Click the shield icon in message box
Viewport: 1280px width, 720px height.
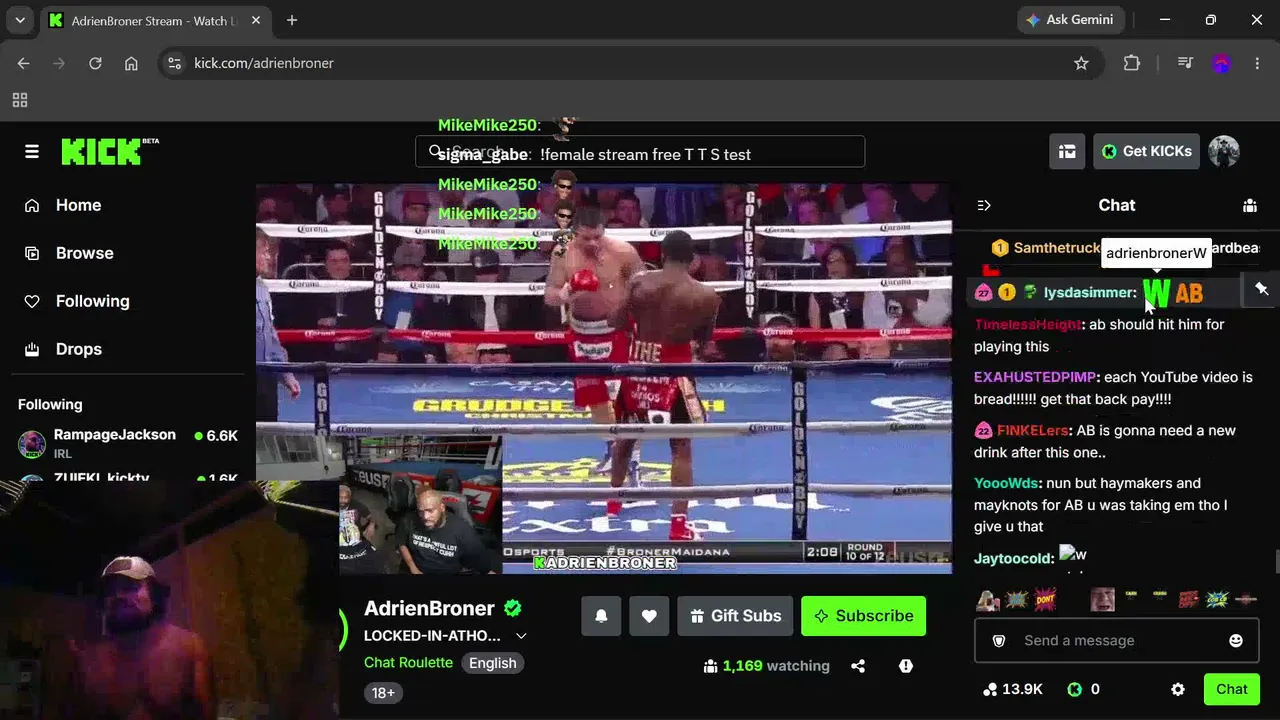[x=998, y=641]
